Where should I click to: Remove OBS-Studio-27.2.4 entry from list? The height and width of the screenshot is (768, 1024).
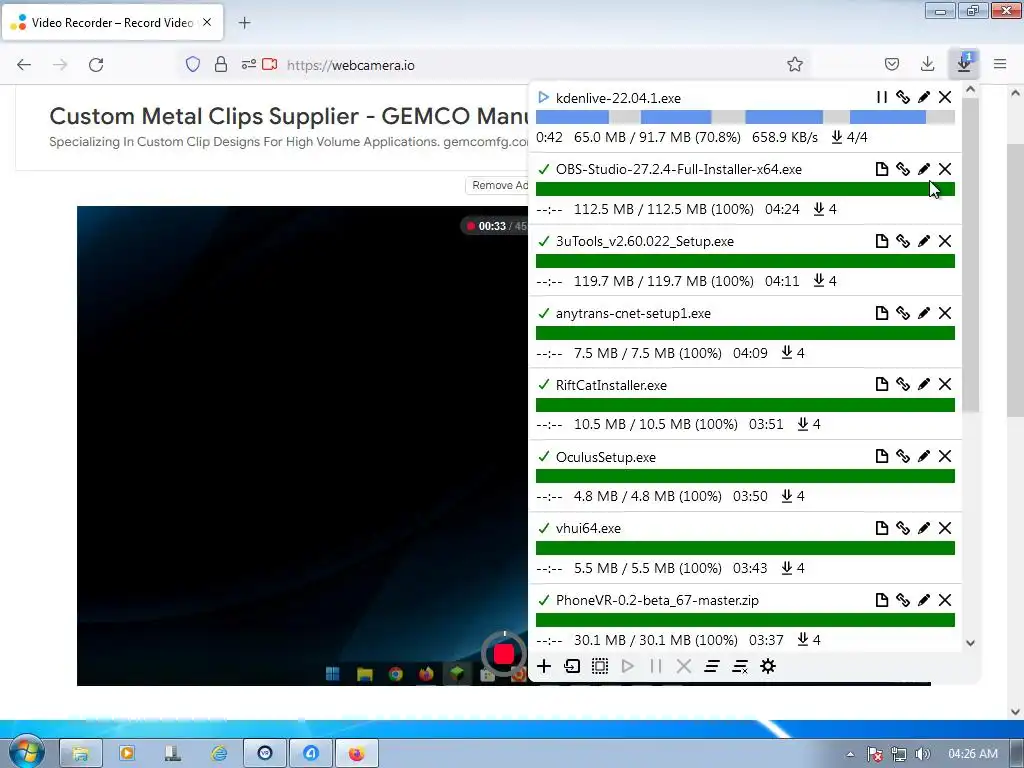pos(945,169)
